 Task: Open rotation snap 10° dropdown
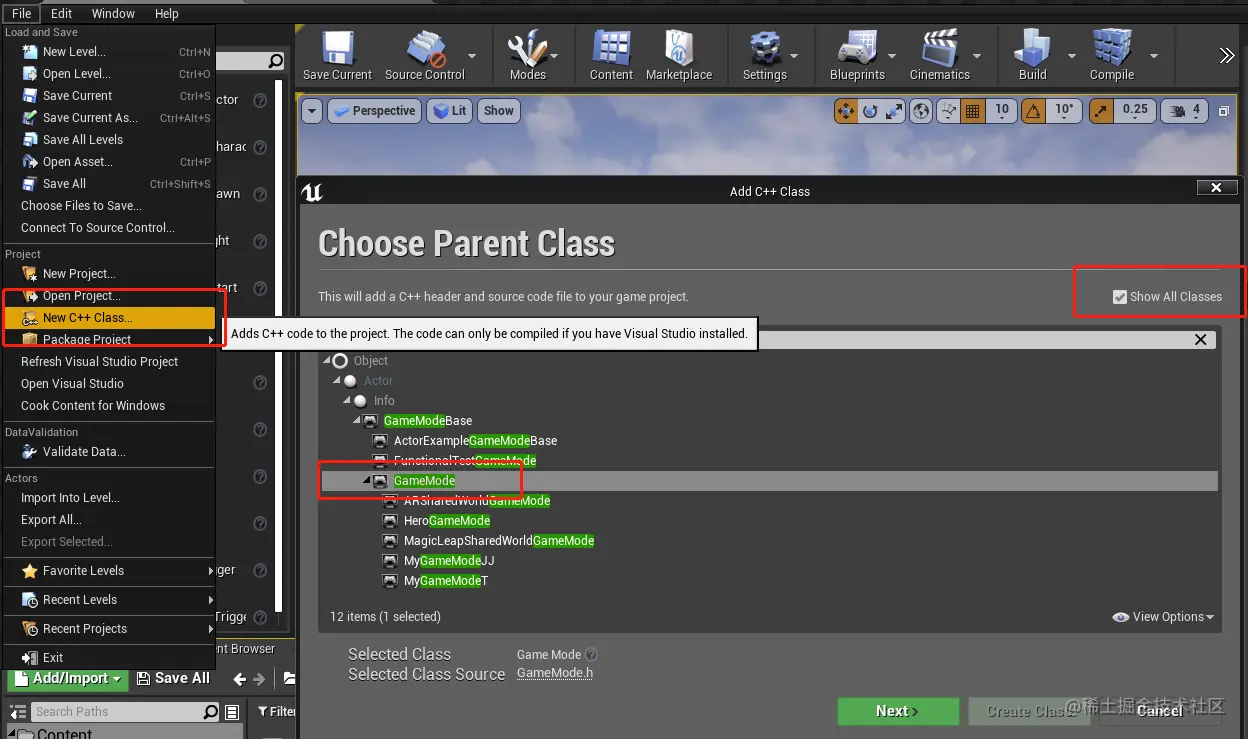1063,110
